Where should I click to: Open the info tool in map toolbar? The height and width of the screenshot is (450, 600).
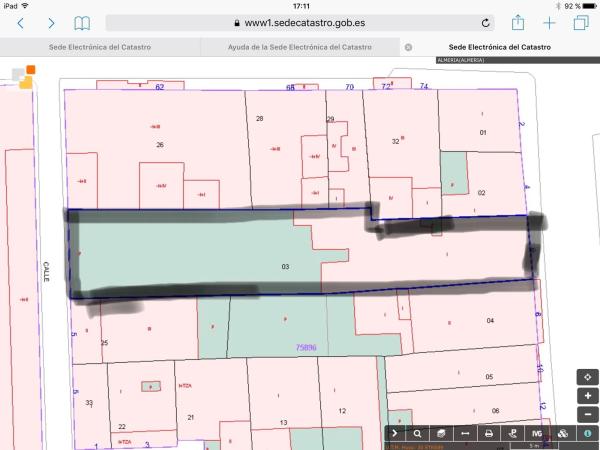586,433
